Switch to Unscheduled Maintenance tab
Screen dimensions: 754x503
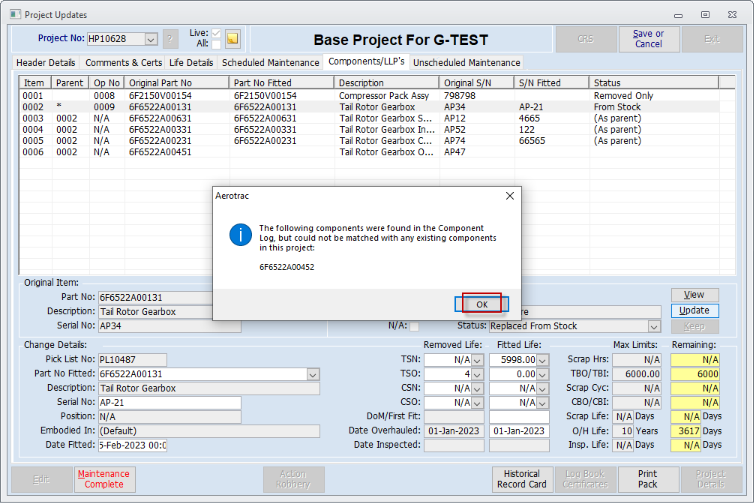(x=466, y=63)
